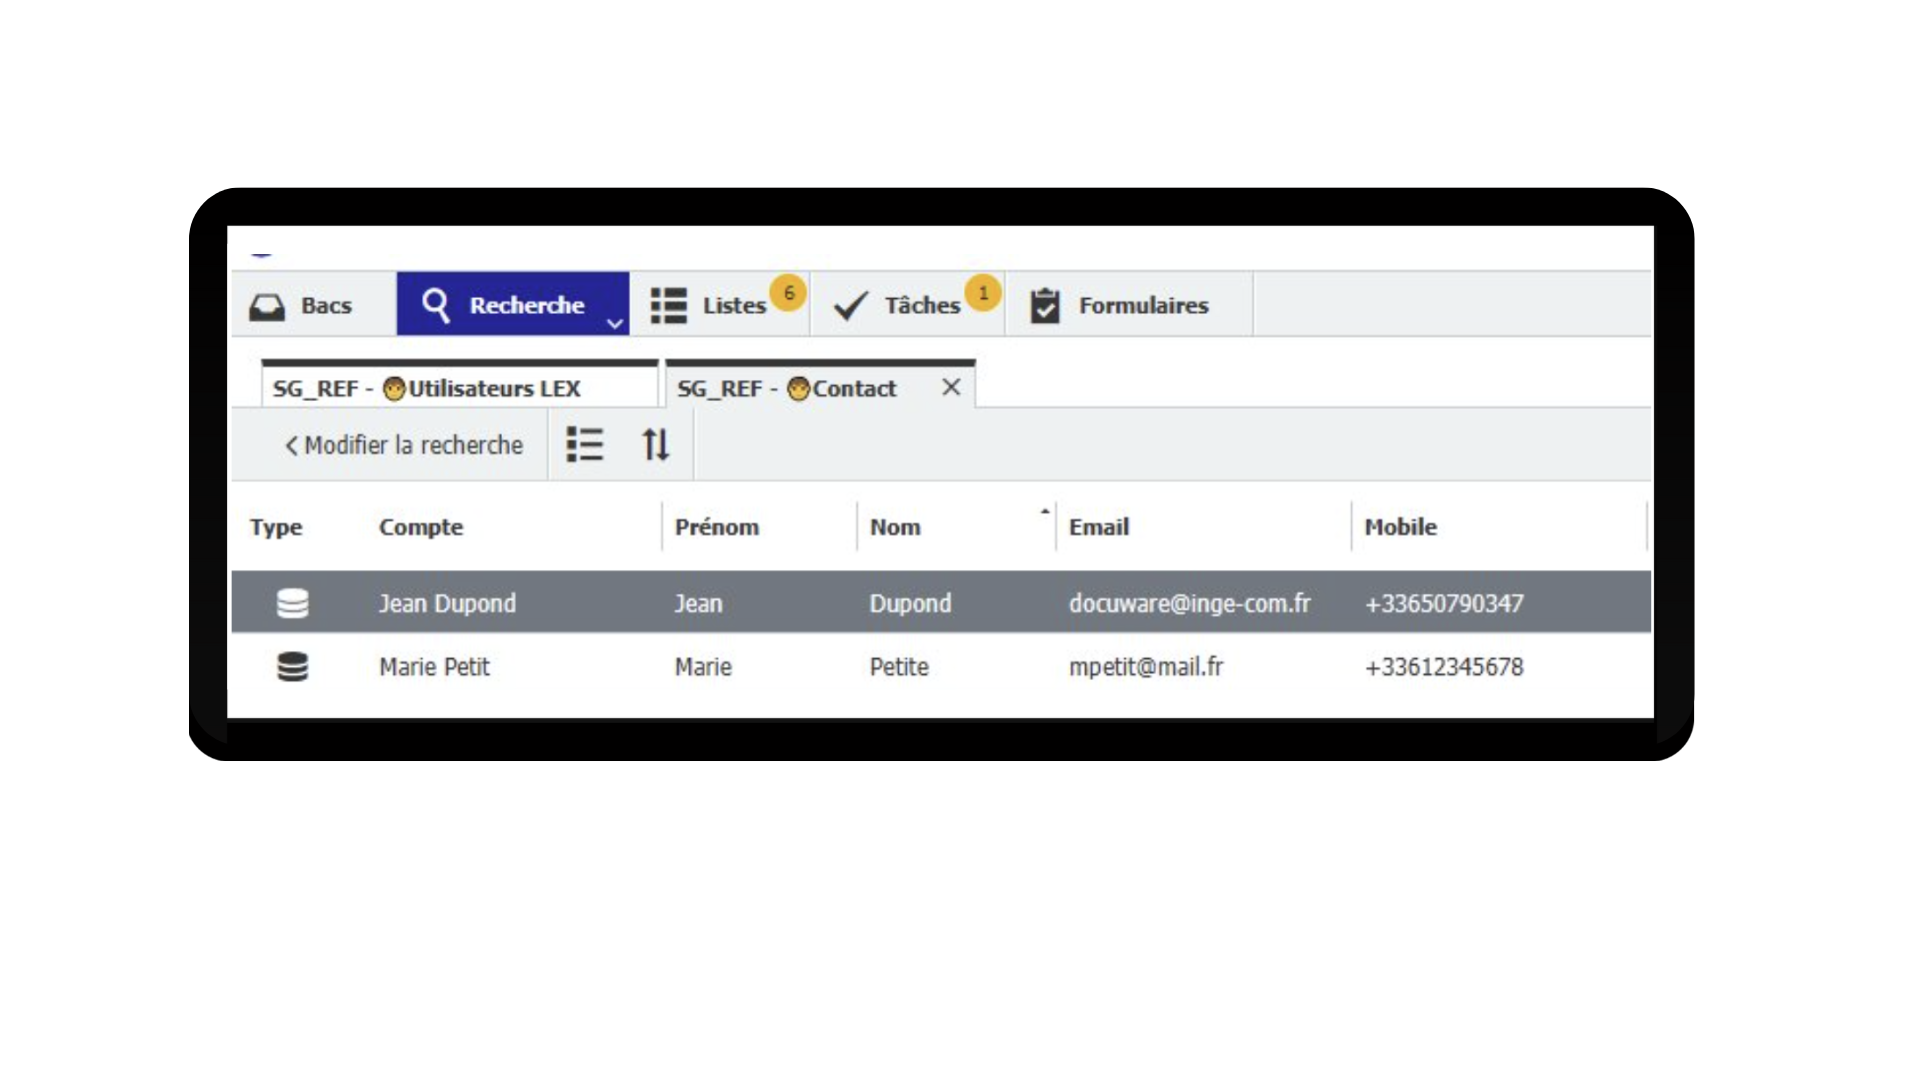Go to the Formulaires tab
The width and height of the screenshot is (1920, 1080).
1129,305
